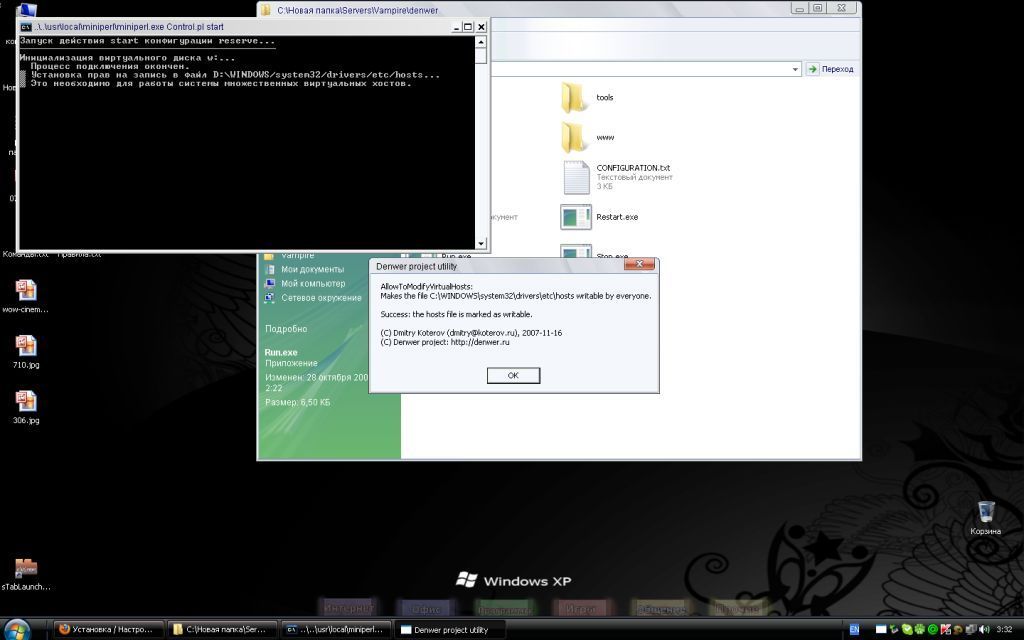The image size is (1024, 640).
Task: Click the Офис dock tab
Action: pos(426,609)
